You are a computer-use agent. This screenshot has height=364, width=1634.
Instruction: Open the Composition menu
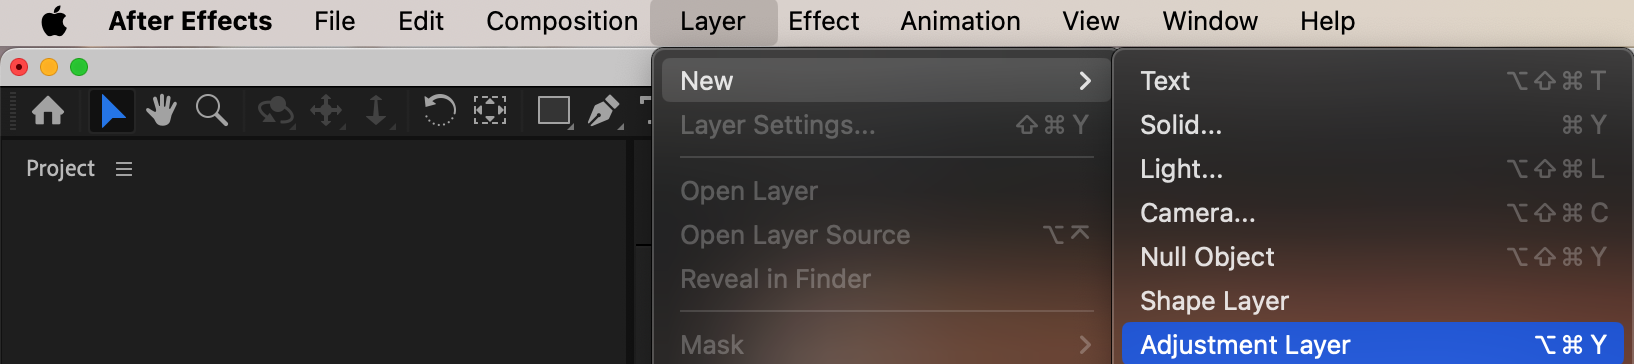(562, 21)
